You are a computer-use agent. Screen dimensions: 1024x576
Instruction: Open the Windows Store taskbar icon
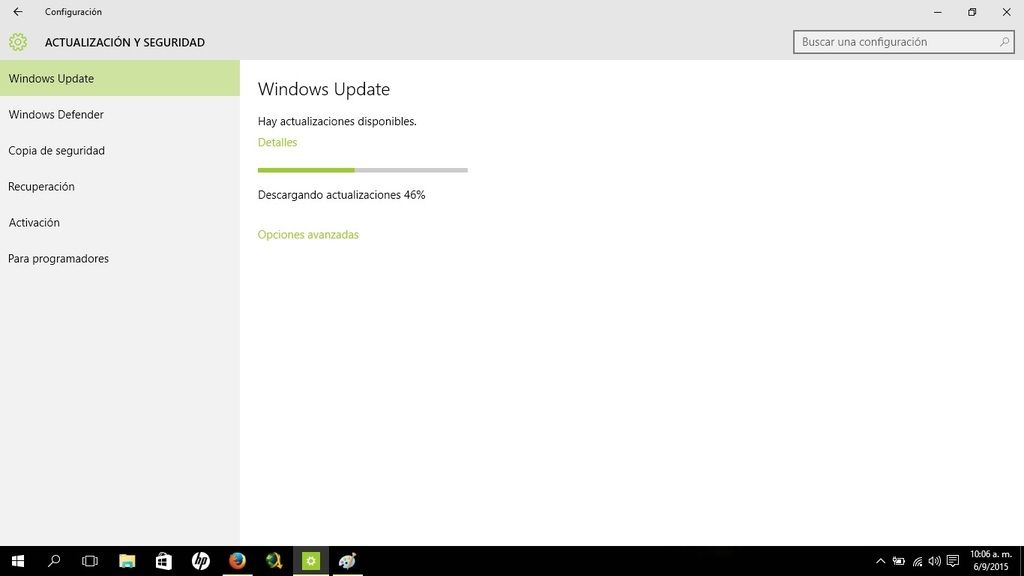pyautogui.click(x=164, y=561)
